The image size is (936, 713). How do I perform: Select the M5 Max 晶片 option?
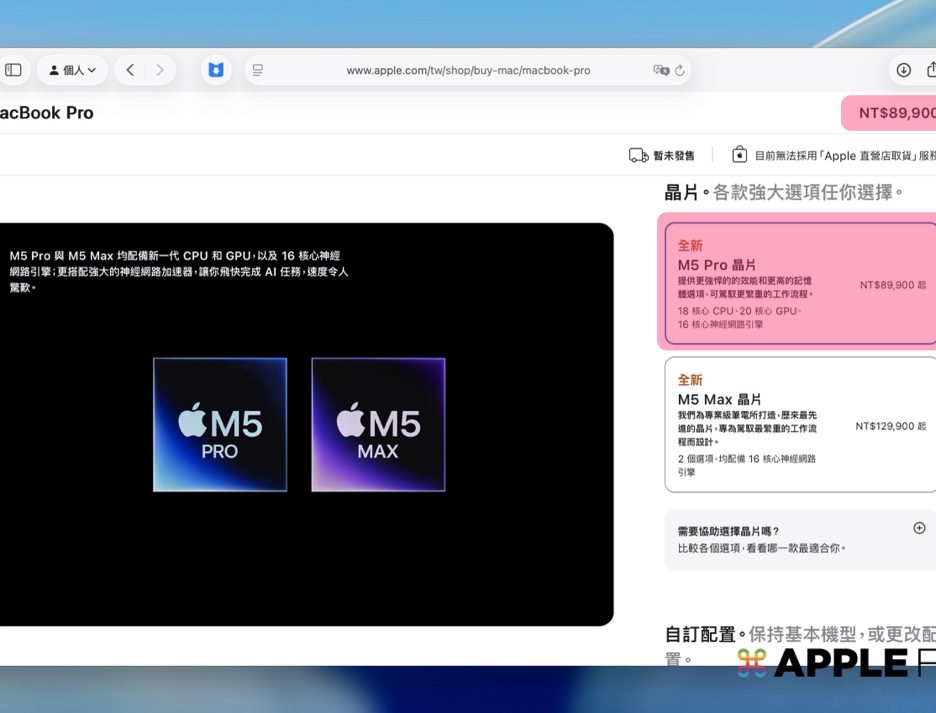pos(800,425)
